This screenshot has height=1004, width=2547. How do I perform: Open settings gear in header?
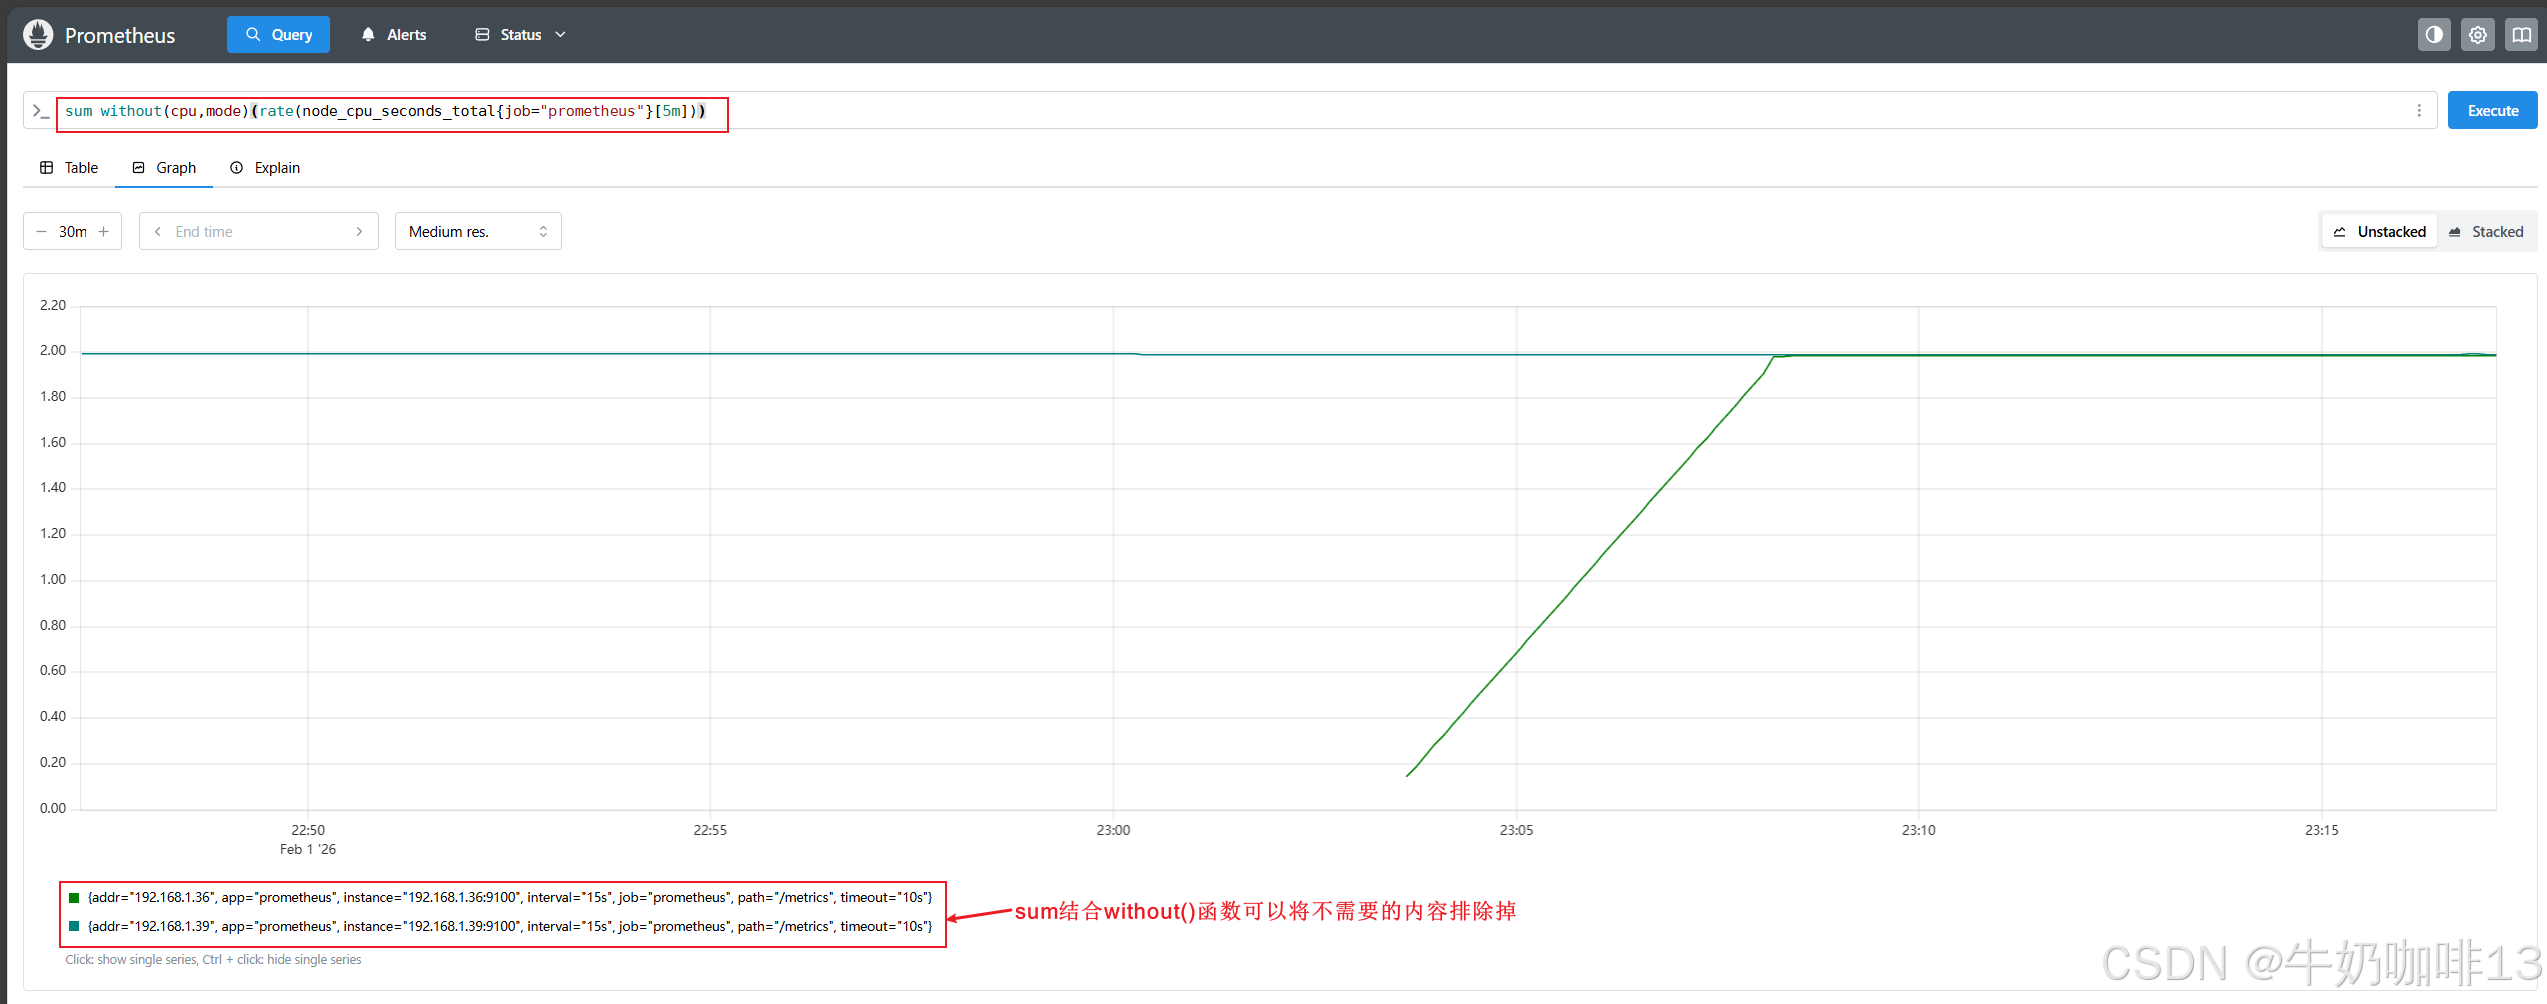point(2478,35)
